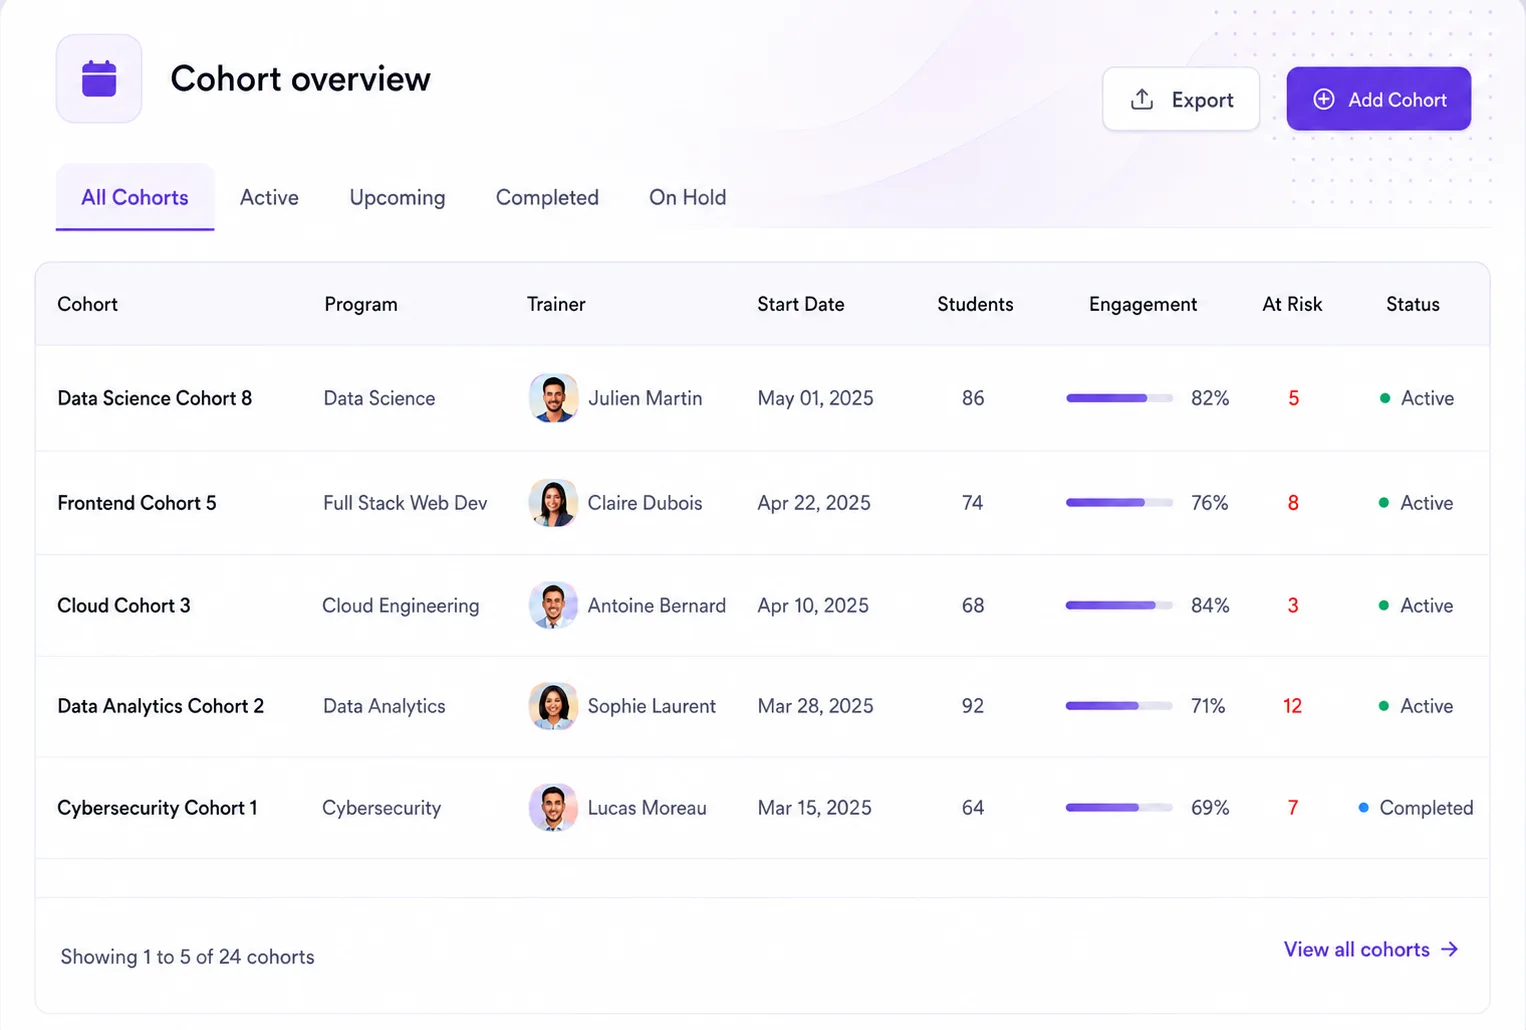Click the arrow icon next to View all cohorts

pyautogui.click(x=1449, y=949)
